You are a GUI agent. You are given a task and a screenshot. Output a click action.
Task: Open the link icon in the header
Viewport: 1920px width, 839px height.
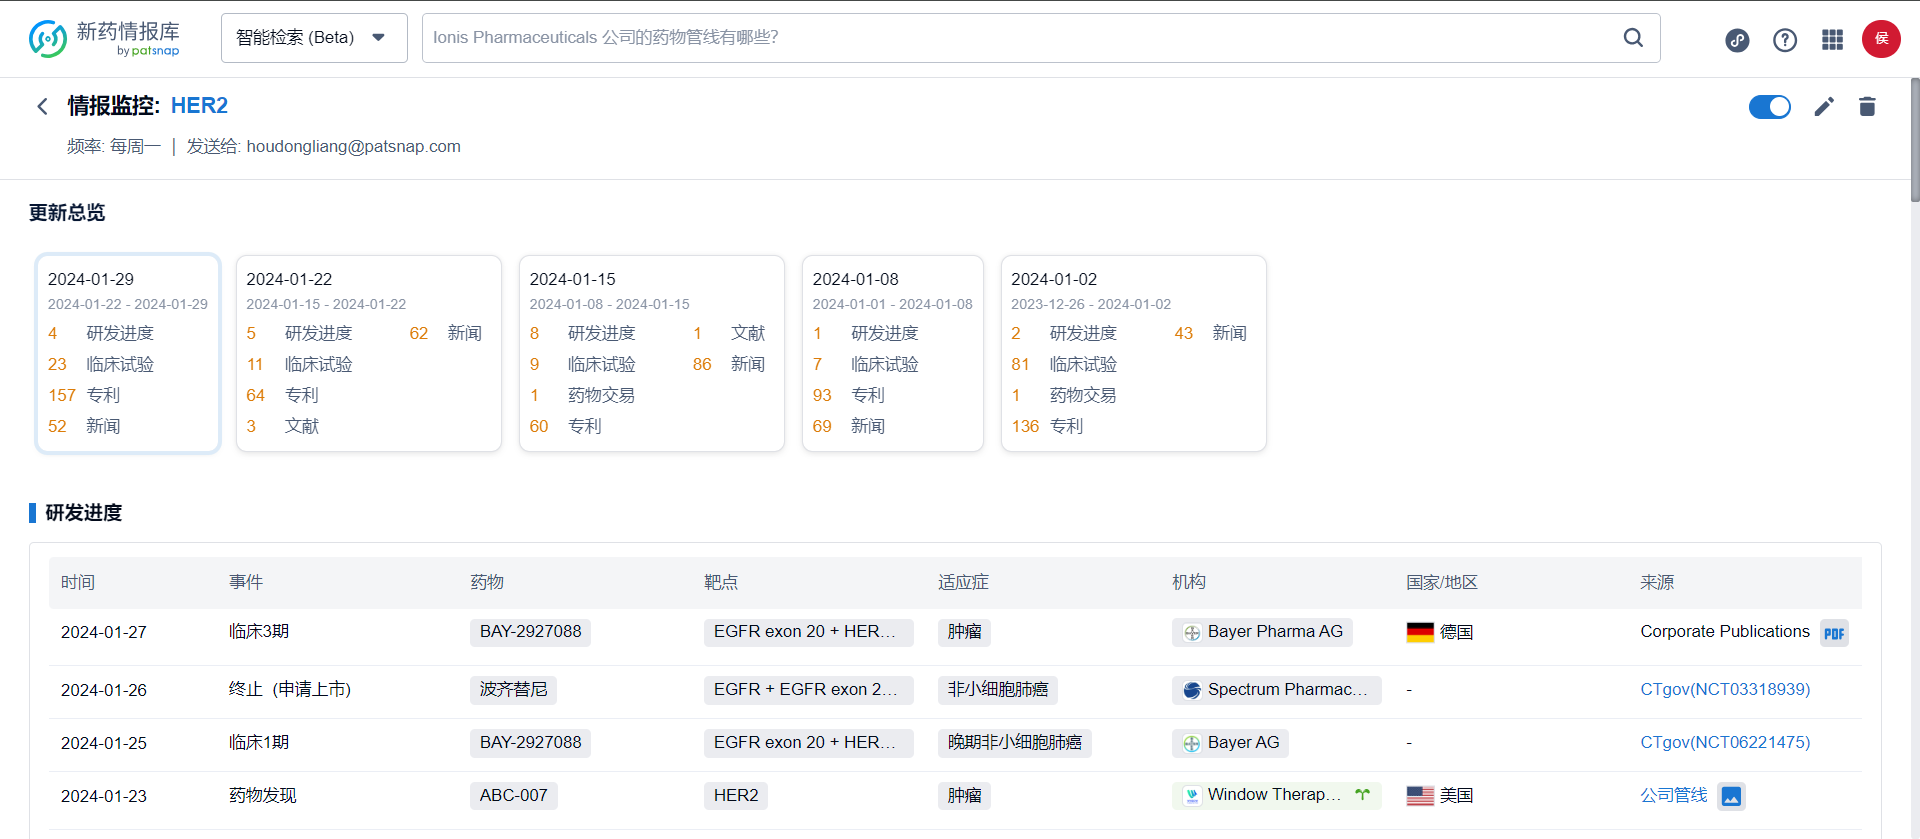pos(1737,40)
